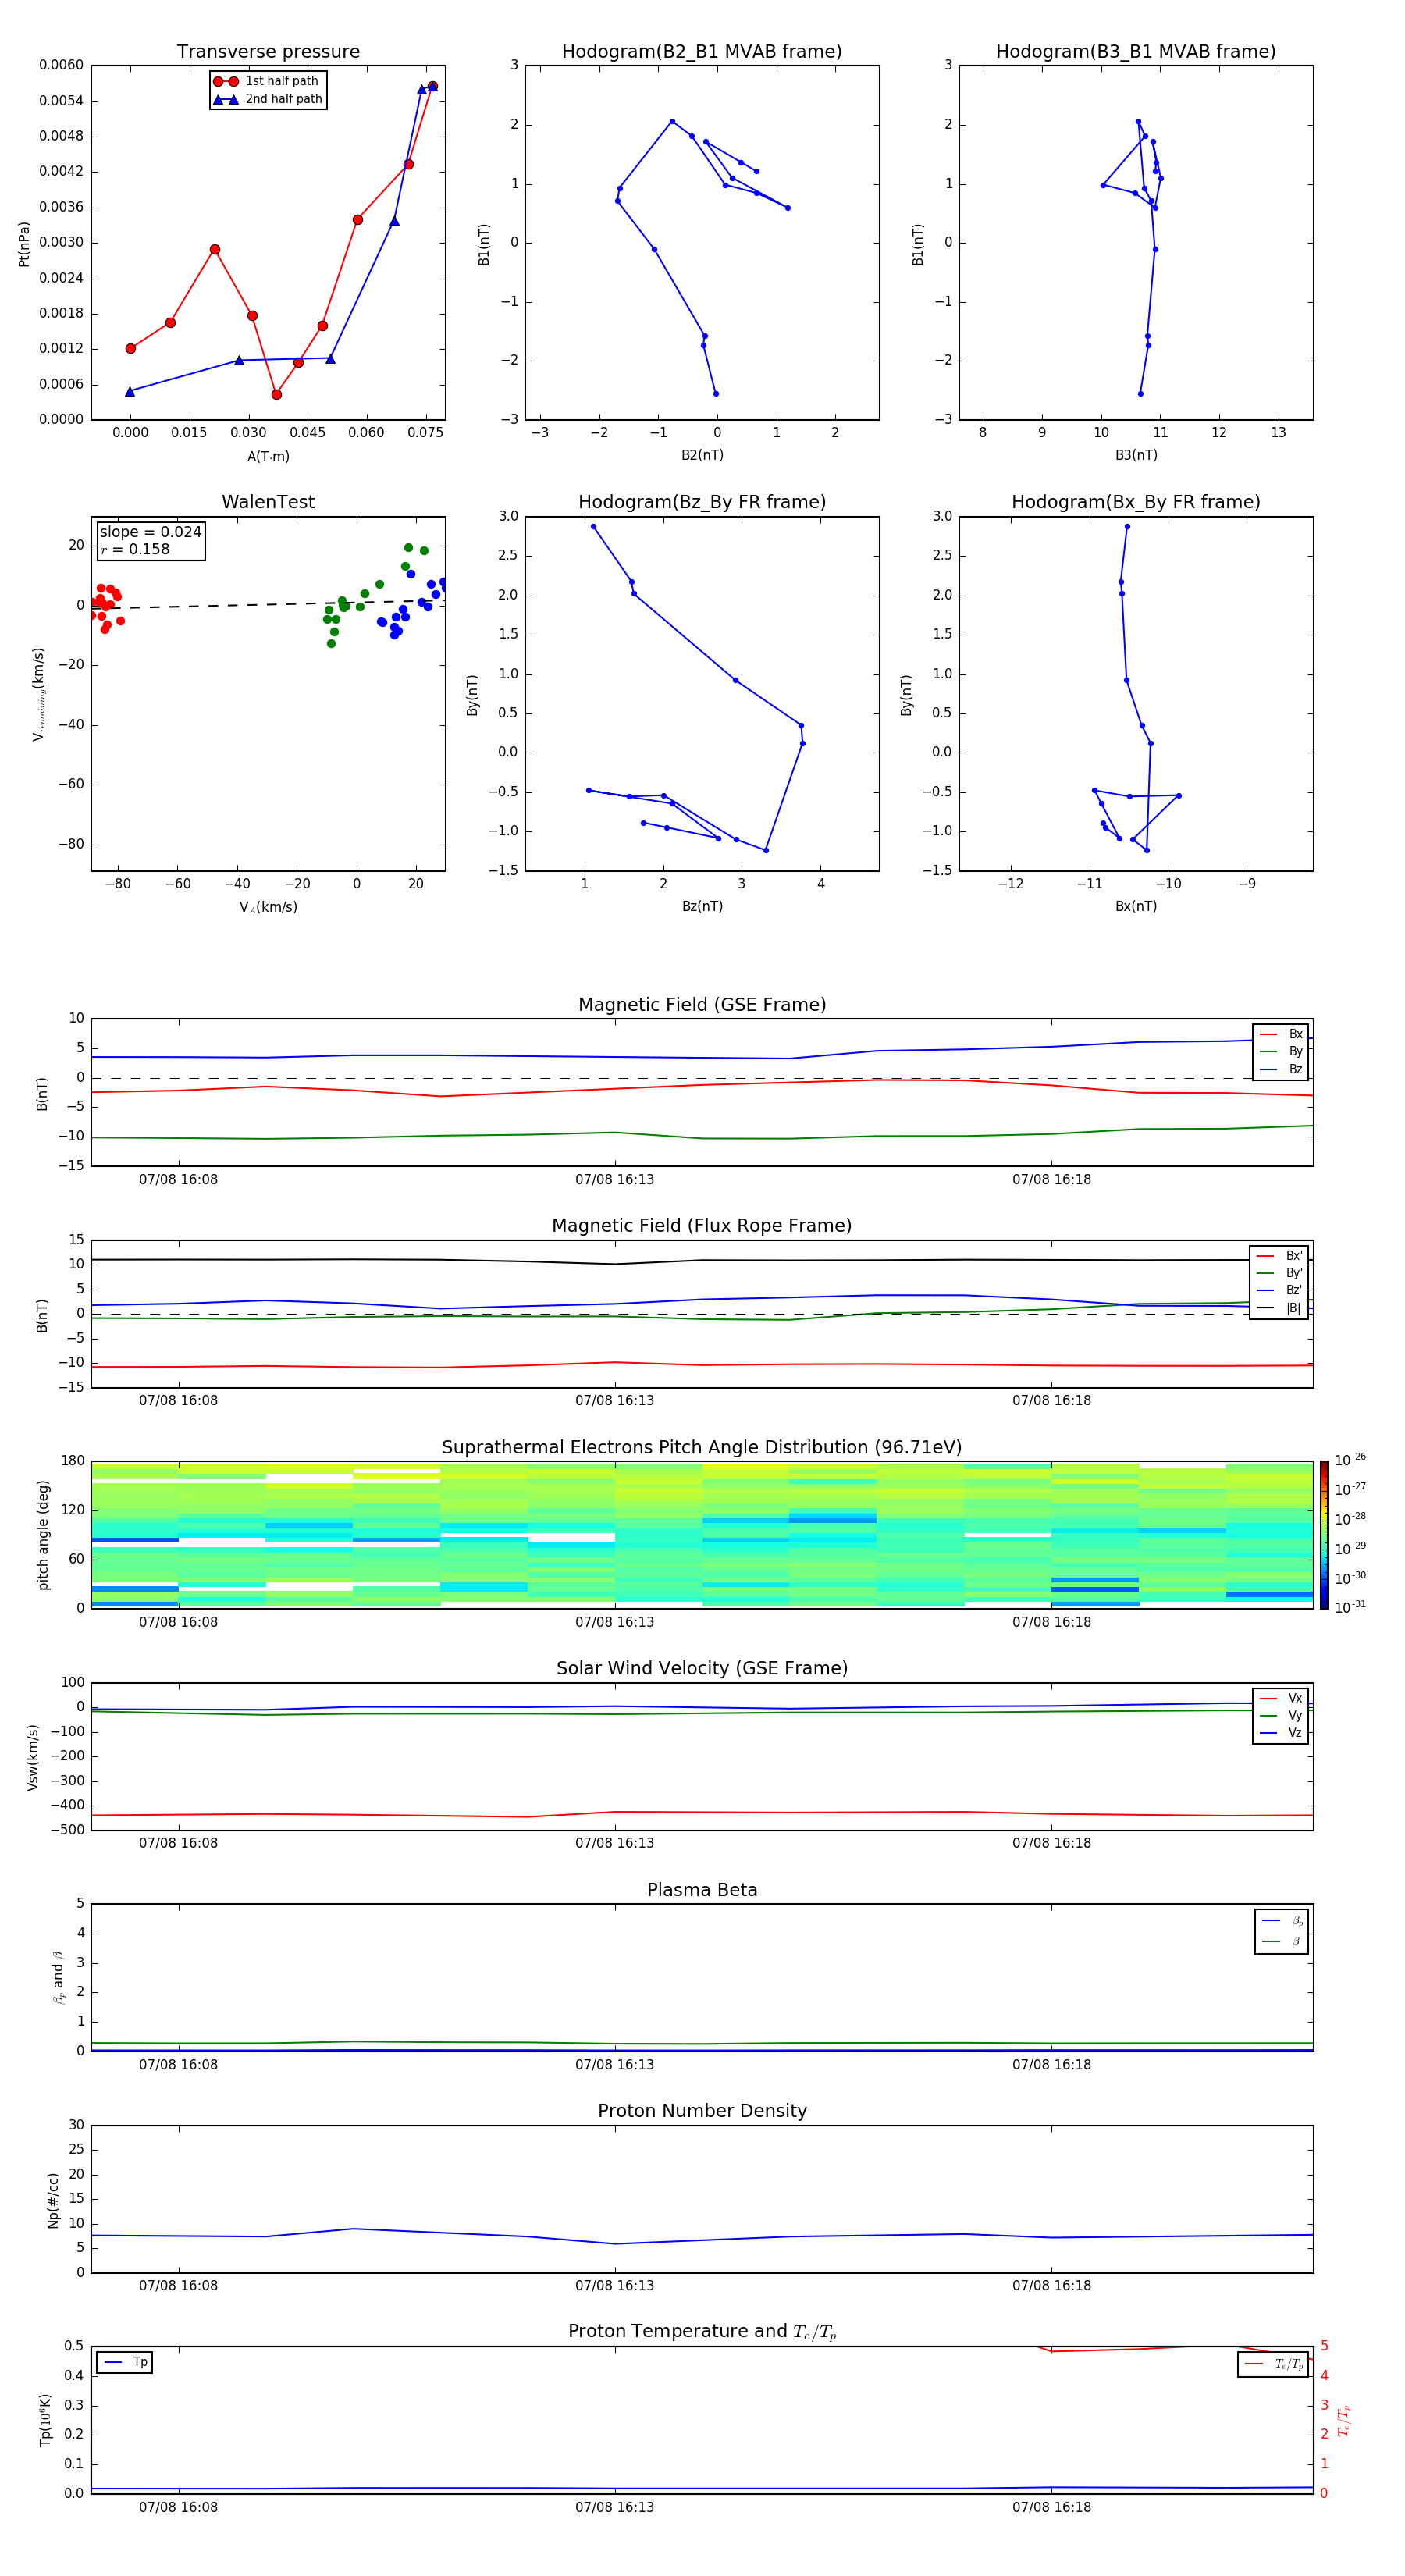Select Bx' in the Flux Rope legend

click(1279, 1256)
